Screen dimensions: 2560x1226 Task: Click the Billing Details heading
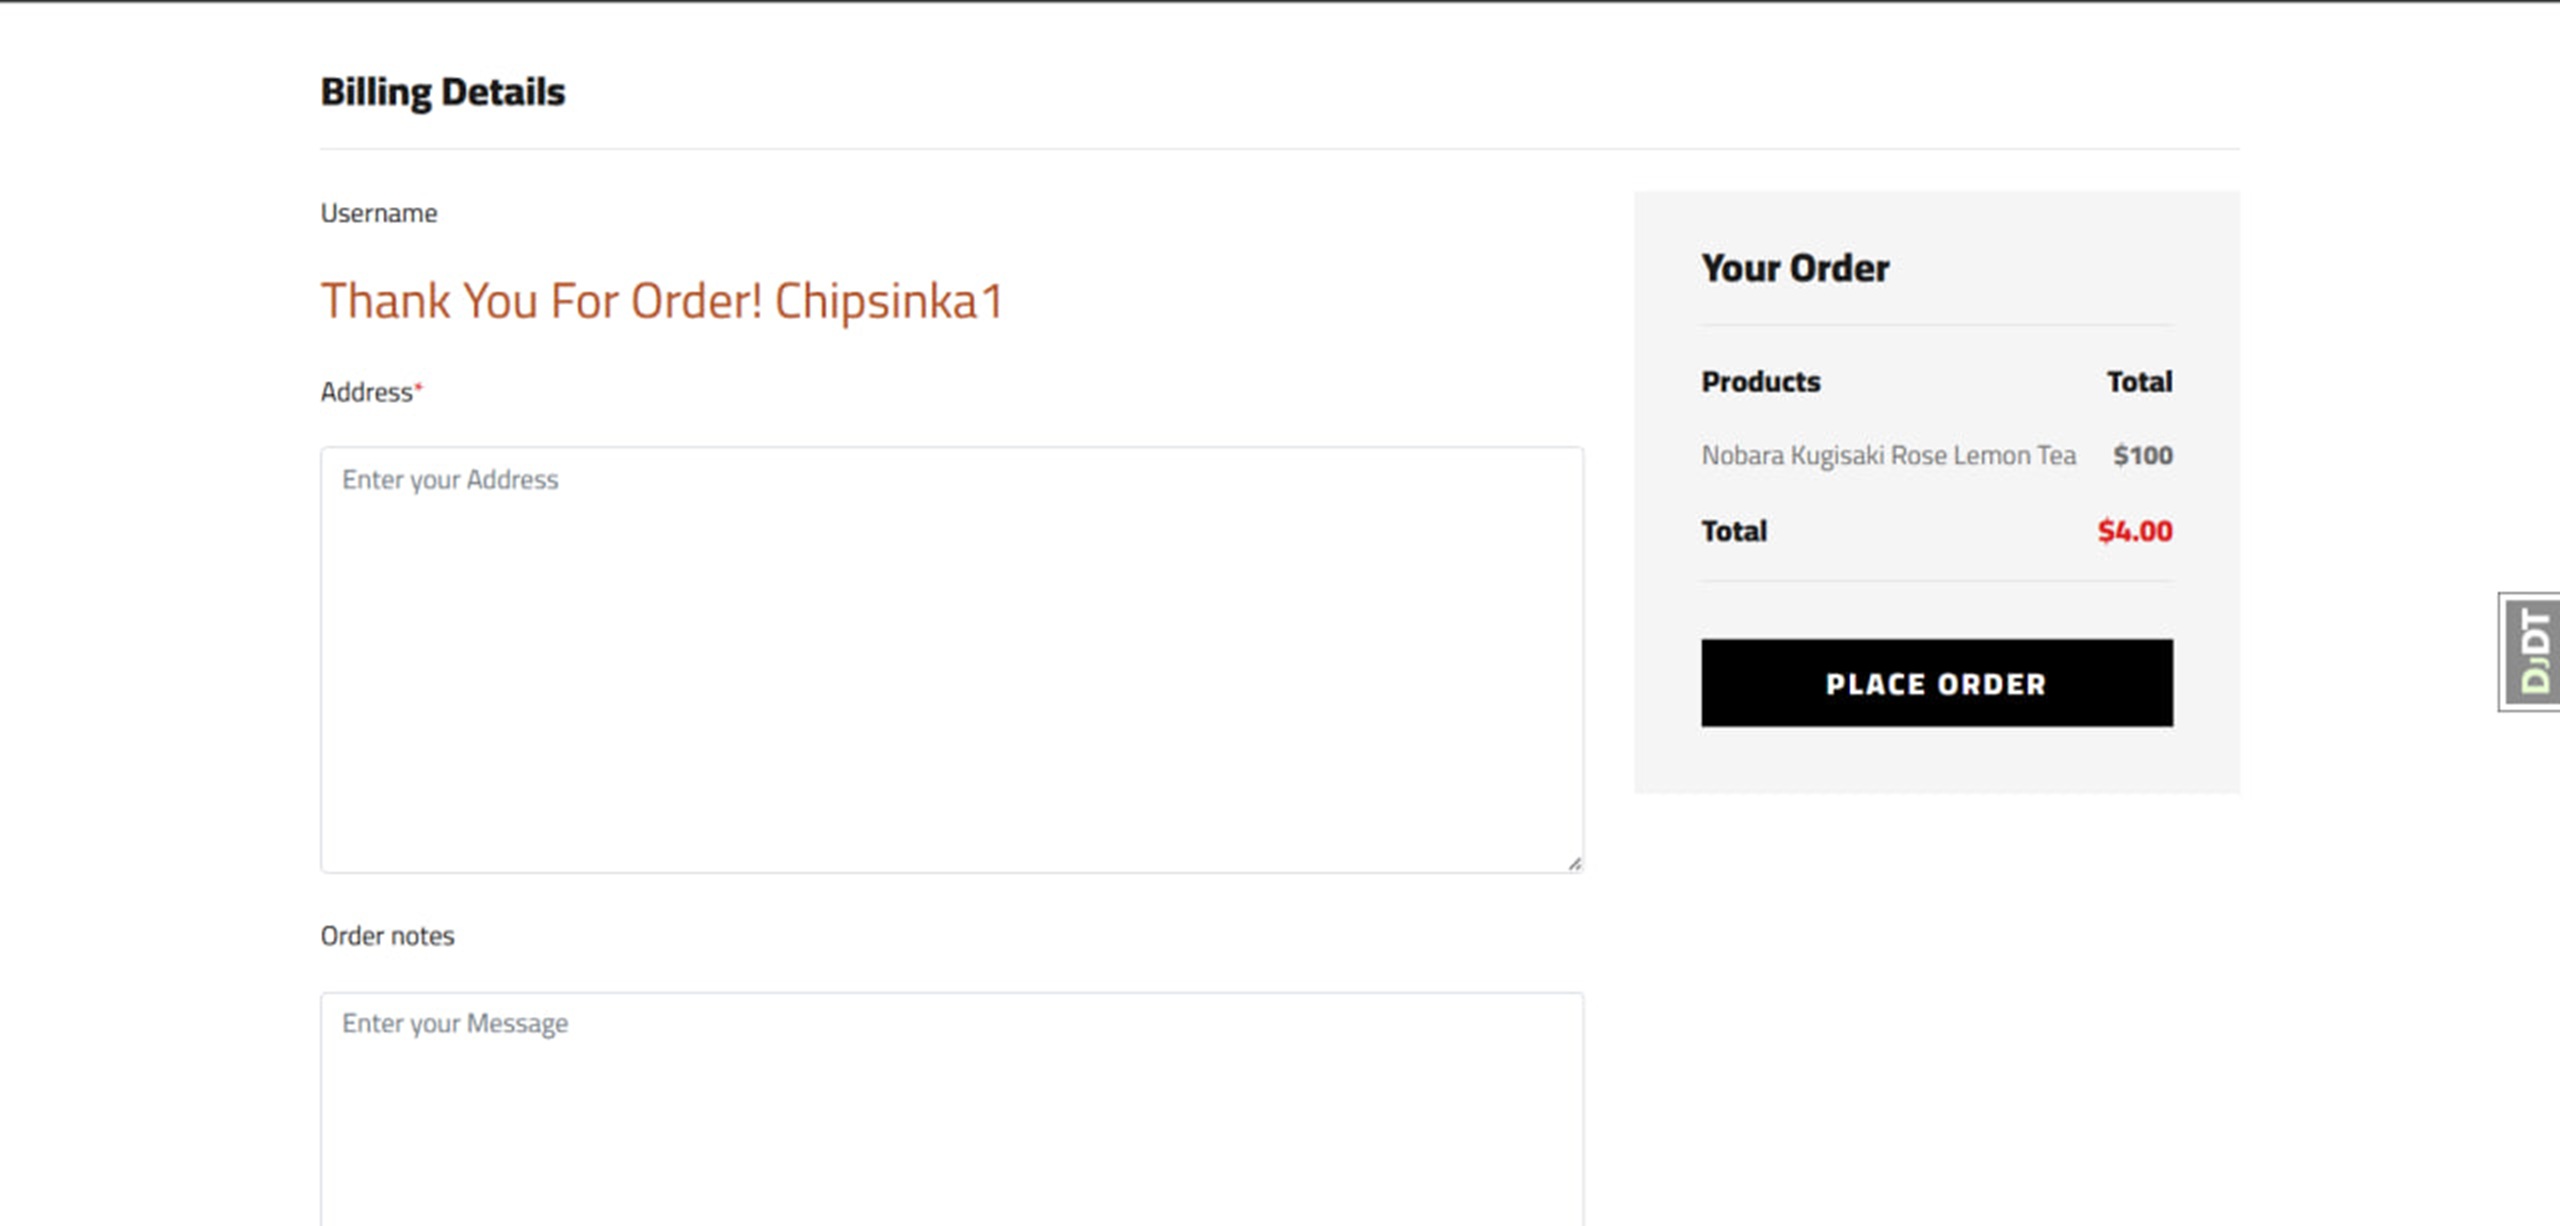click(442, 92)
